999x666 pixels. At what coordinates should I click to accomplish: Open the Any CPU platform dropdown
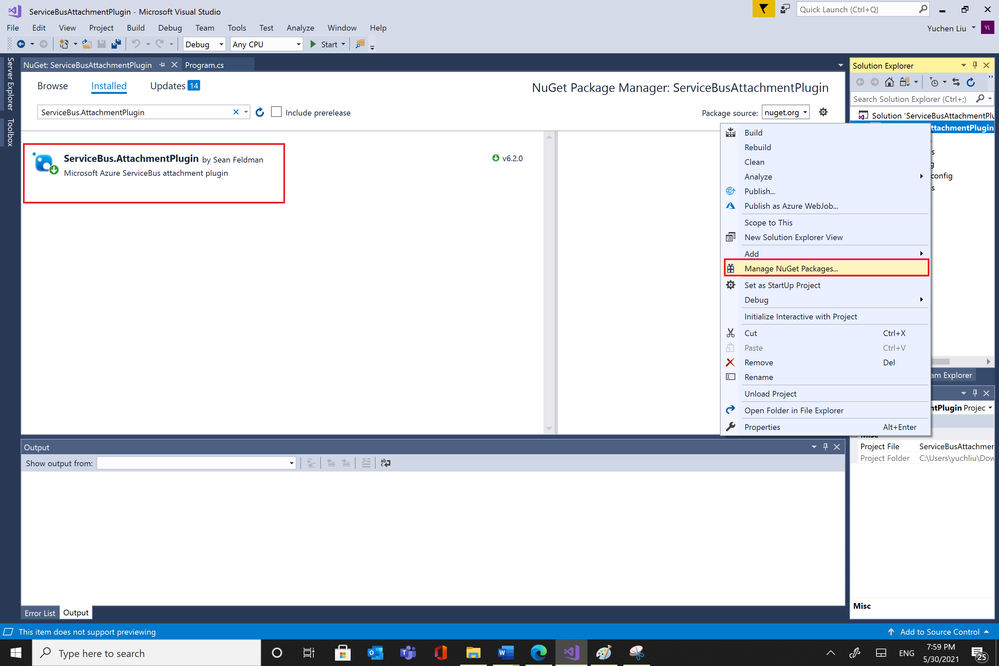point(266,44)
